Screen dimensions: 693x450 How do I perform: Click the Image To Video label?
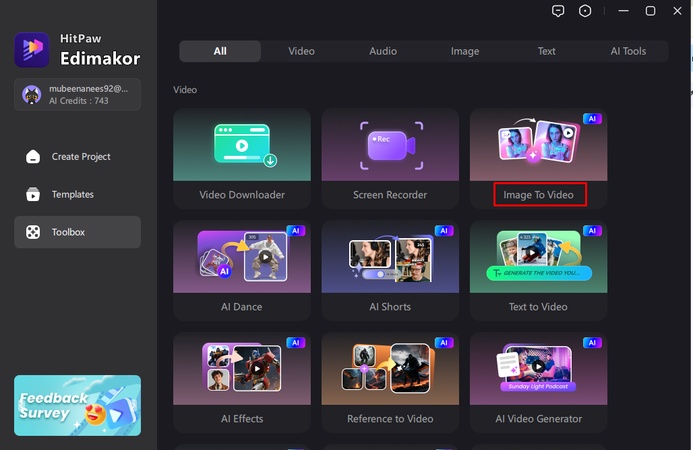538,195
